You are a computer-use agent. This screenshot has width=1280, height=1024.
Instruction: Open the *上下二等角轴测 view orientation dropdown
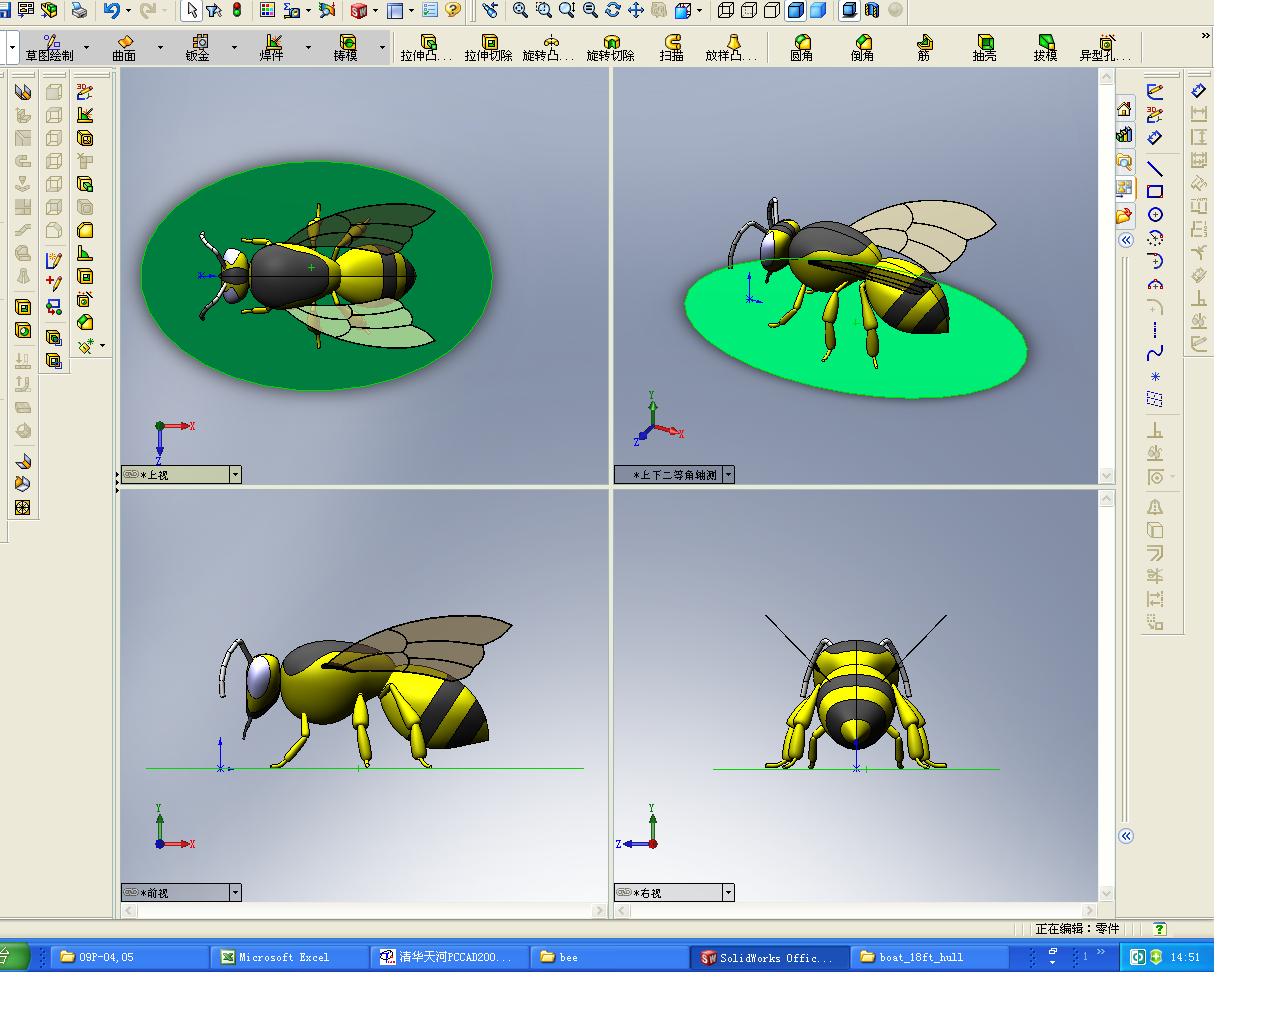pos(728,475)
